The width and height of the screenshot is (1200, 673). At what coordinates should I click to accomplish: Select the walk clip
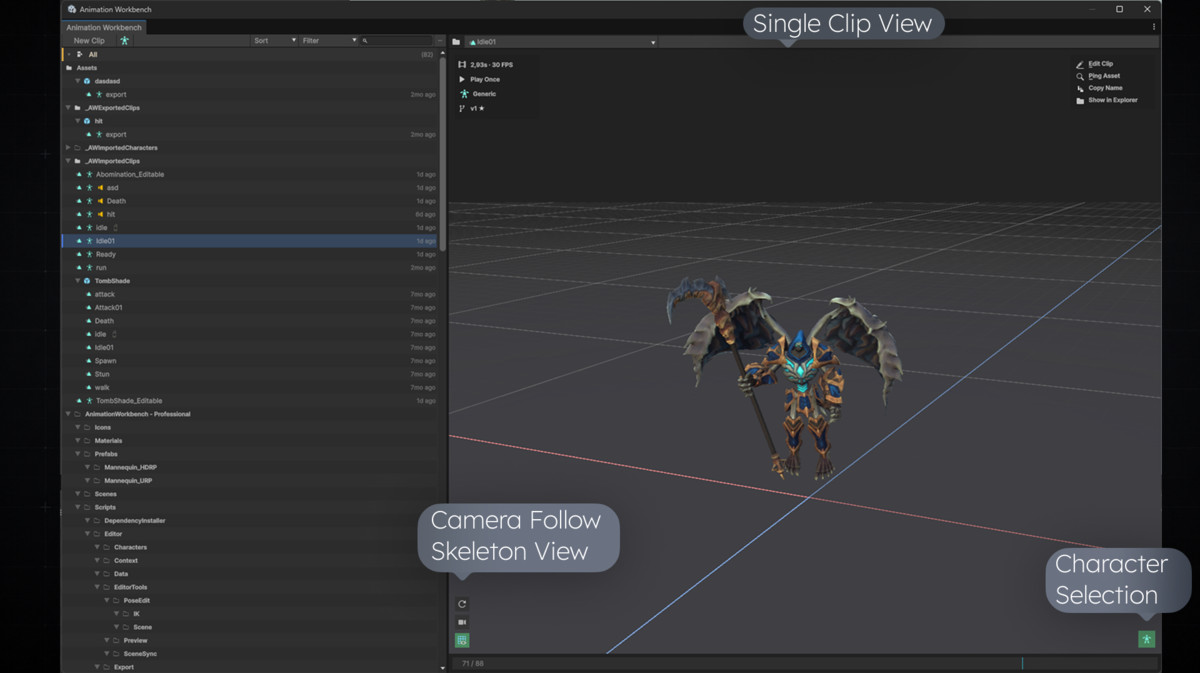pos(250,387)
